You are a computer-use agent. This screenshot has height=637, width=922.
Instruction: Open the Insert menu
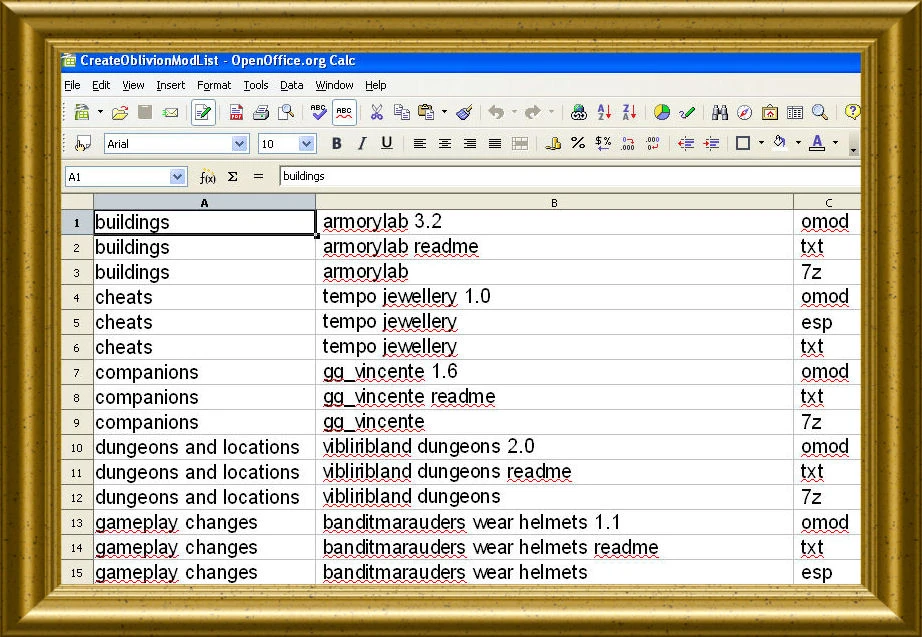pyautogui.click(x=171, y=85)
